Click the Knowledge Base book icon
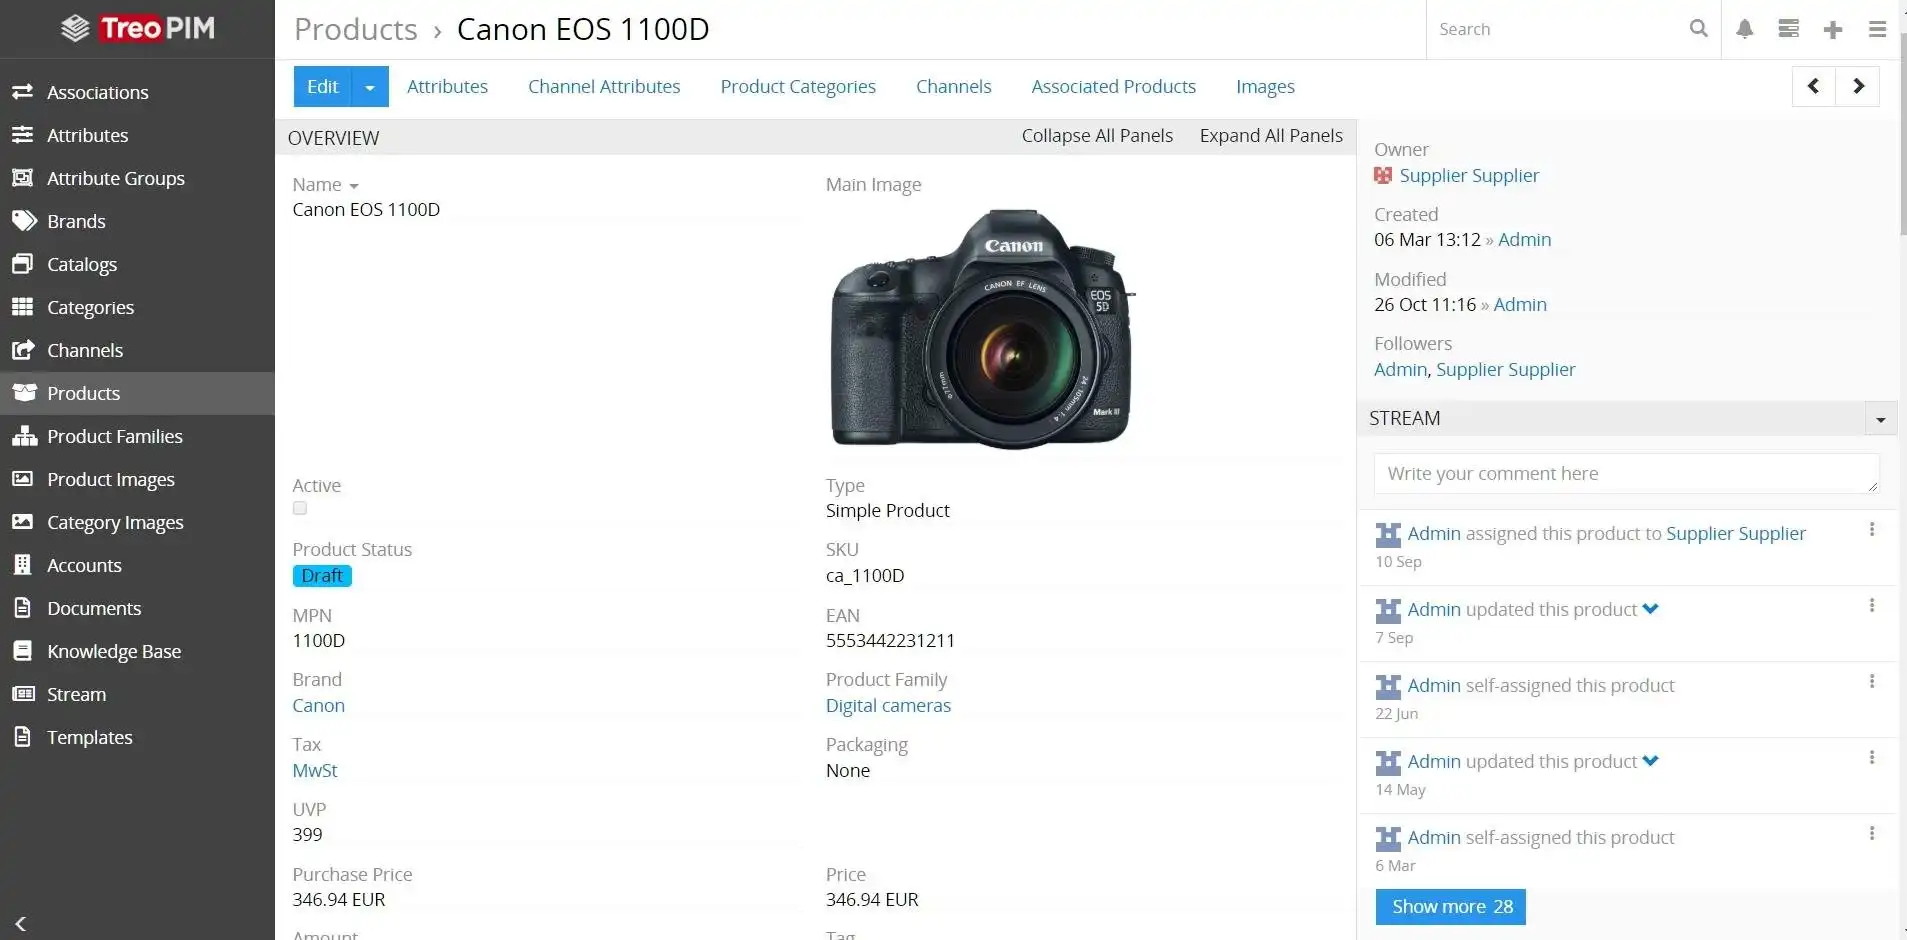 pyautogui.click(x=23, y=651)
